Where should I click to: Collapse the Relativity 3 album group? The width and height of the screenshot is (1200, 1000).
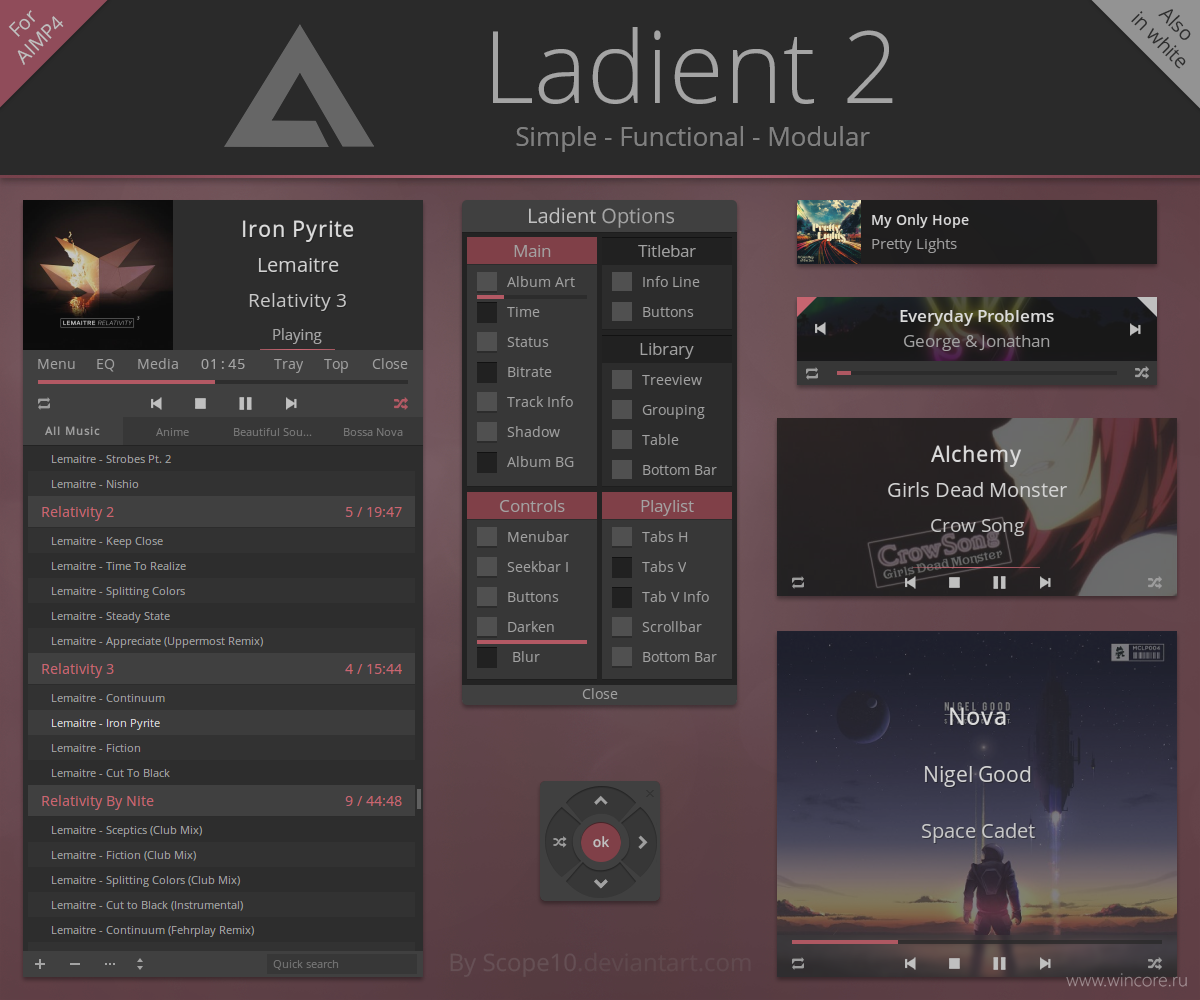(x=221, y=669)
